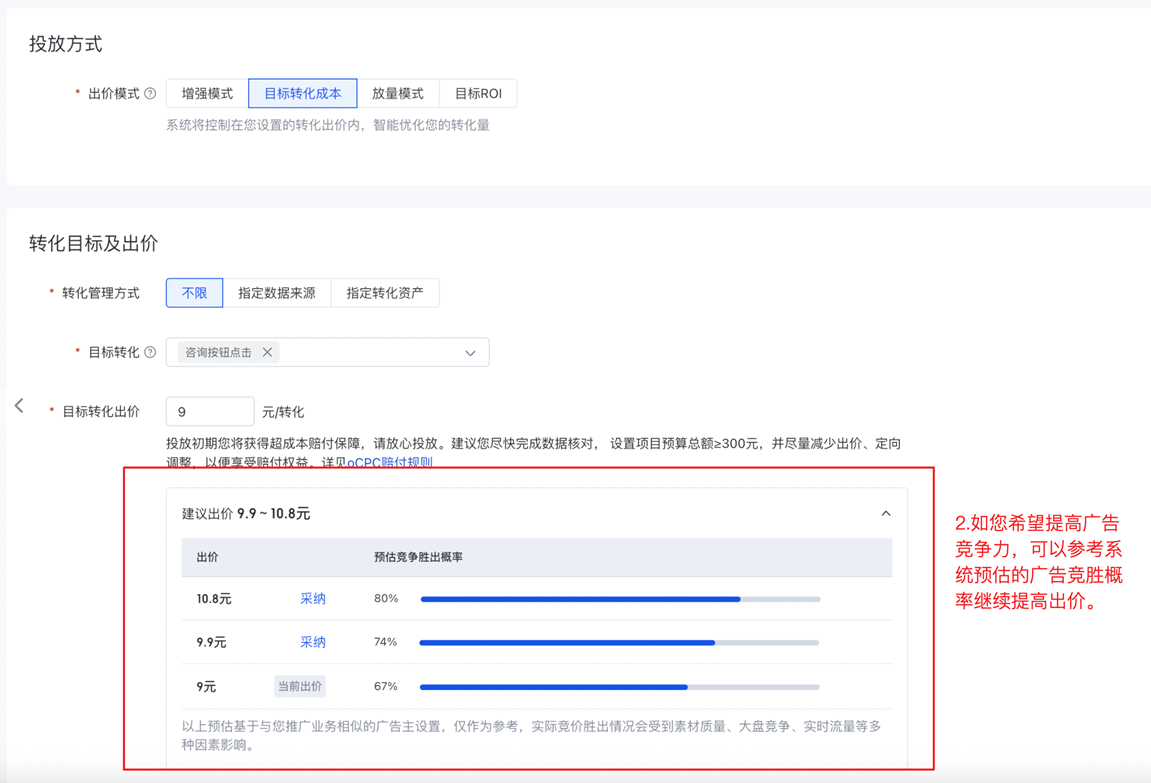1151x783 pixels.
Task: Adopt the 9.9元 suggested bid
Action: tap(313, 642)
